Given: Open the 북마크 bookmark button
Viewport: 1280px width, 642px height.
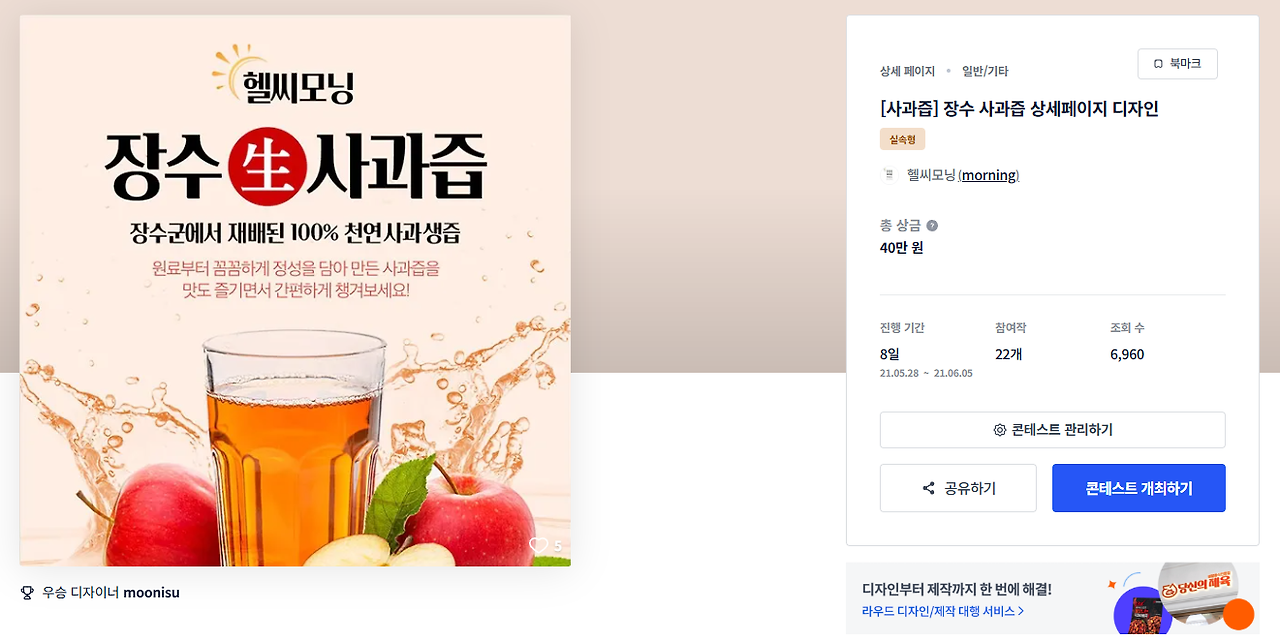Looking at the screenshot, I should pyautogui.click(x=1177, y=64).
